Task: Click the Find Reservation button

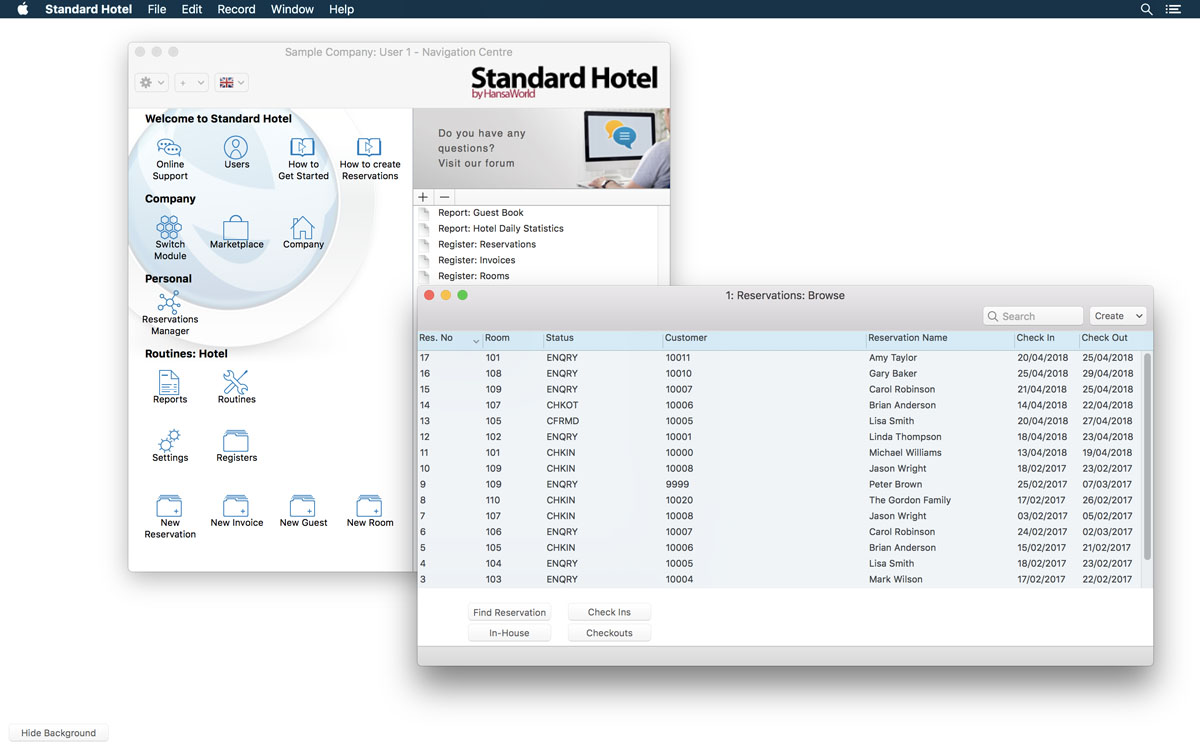Action: click(x=509, y=612)
